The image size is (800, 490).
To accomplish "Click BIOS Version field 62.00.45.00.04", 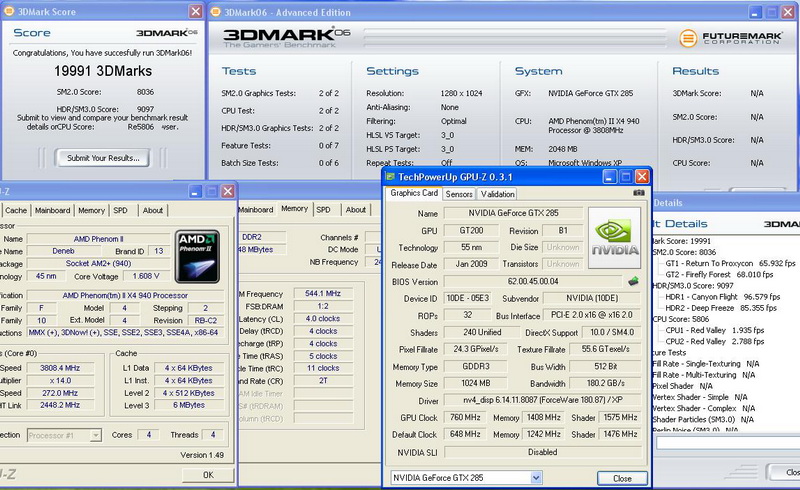I will tap(533, 281).
